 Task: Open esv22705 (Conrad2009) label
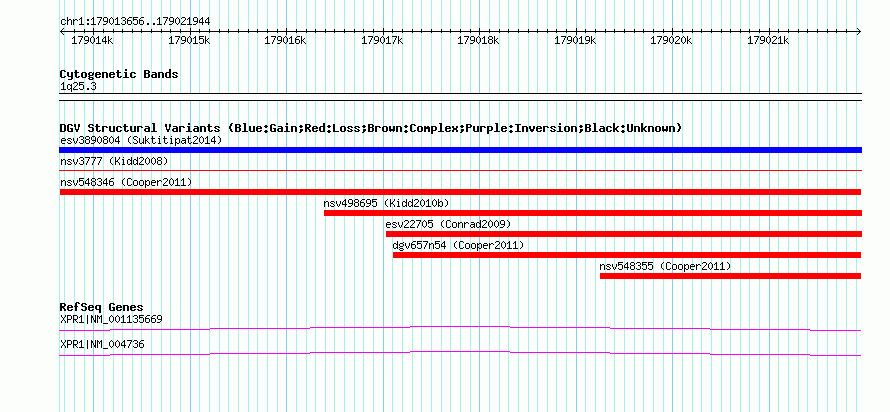(x=448, y=224)
